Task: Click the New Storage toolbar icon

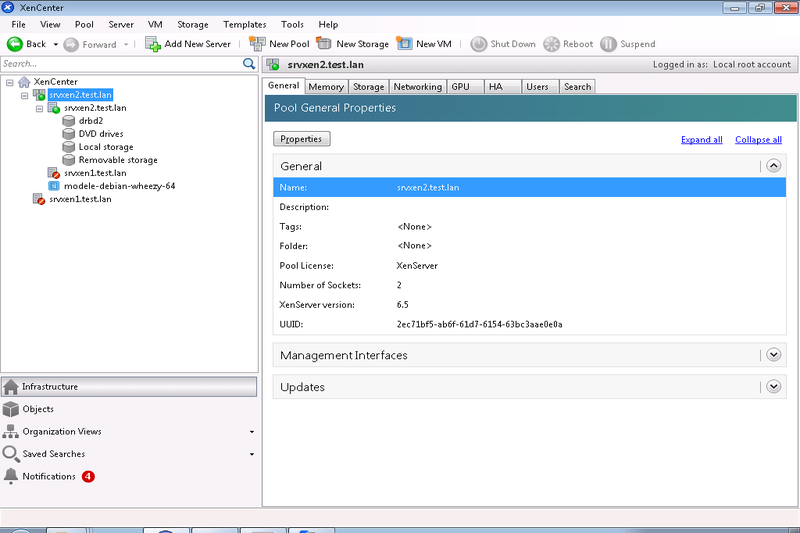Action: coord(324,43)
